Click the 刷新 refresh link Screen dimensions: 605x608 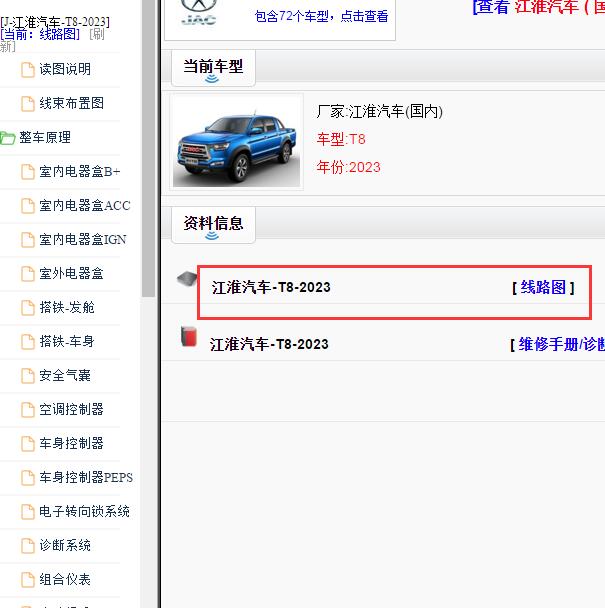[x=97, y=35]
